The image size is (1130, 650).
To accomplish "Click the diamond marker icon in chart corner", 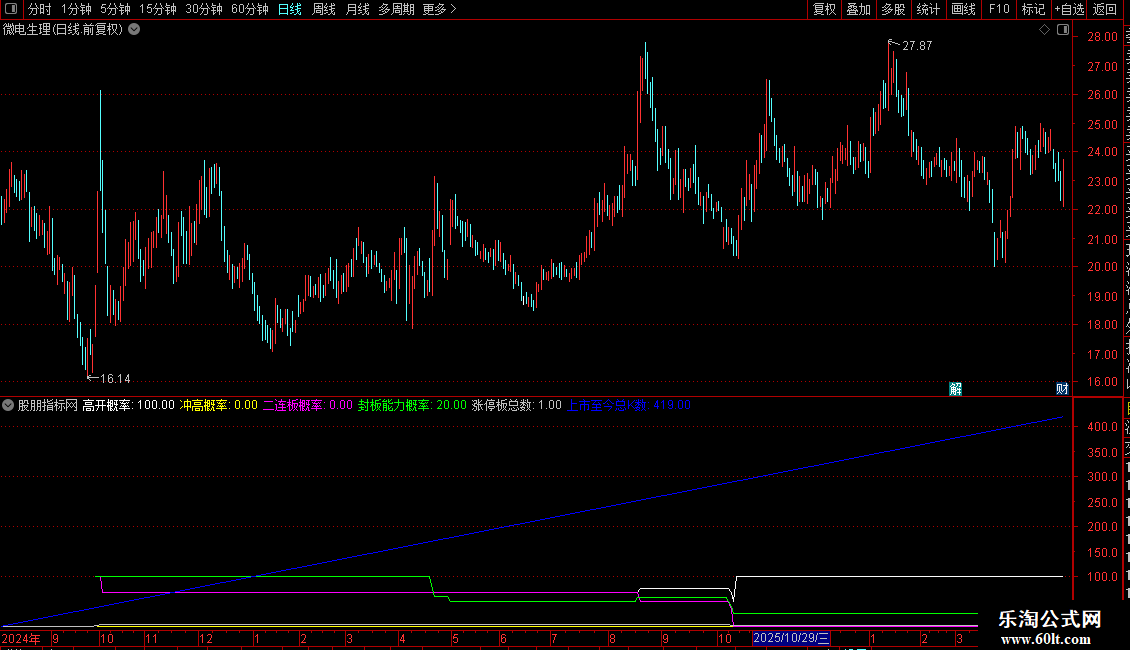I will [x=1044, y=30].
